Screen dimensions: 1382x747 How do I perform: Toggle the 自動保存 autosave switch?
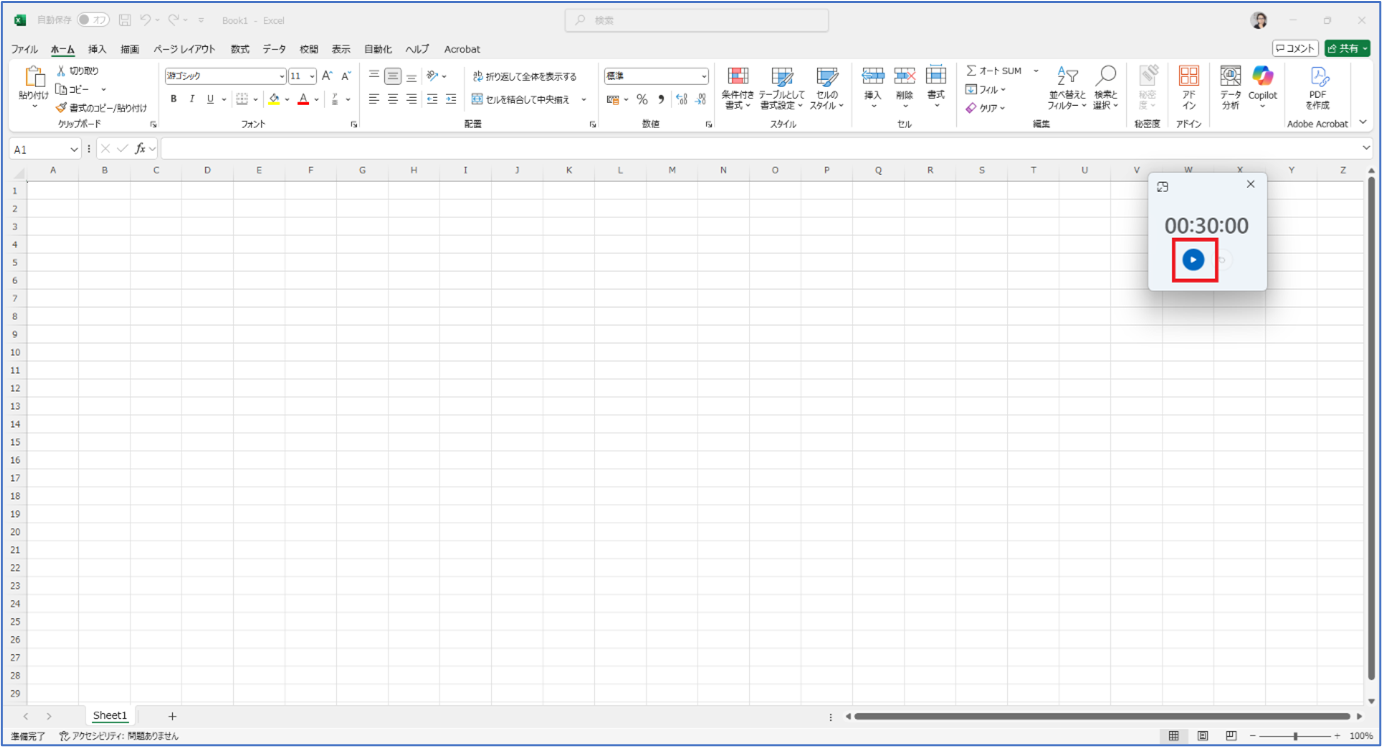93,20
